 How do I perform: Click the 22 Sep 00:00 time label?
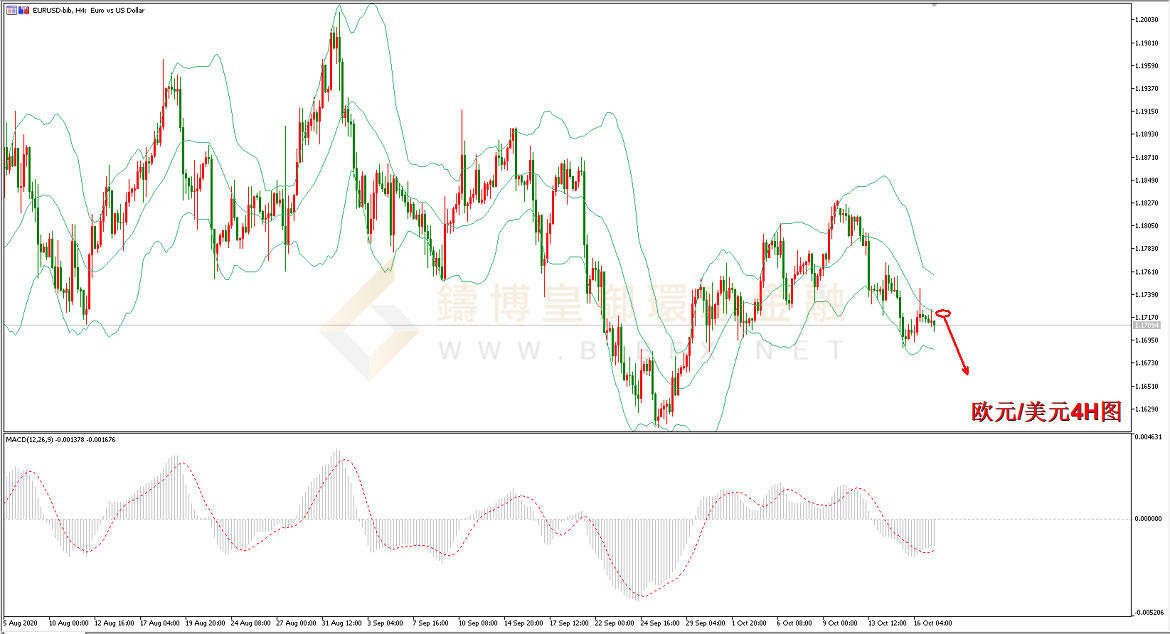tap(615, 623)
